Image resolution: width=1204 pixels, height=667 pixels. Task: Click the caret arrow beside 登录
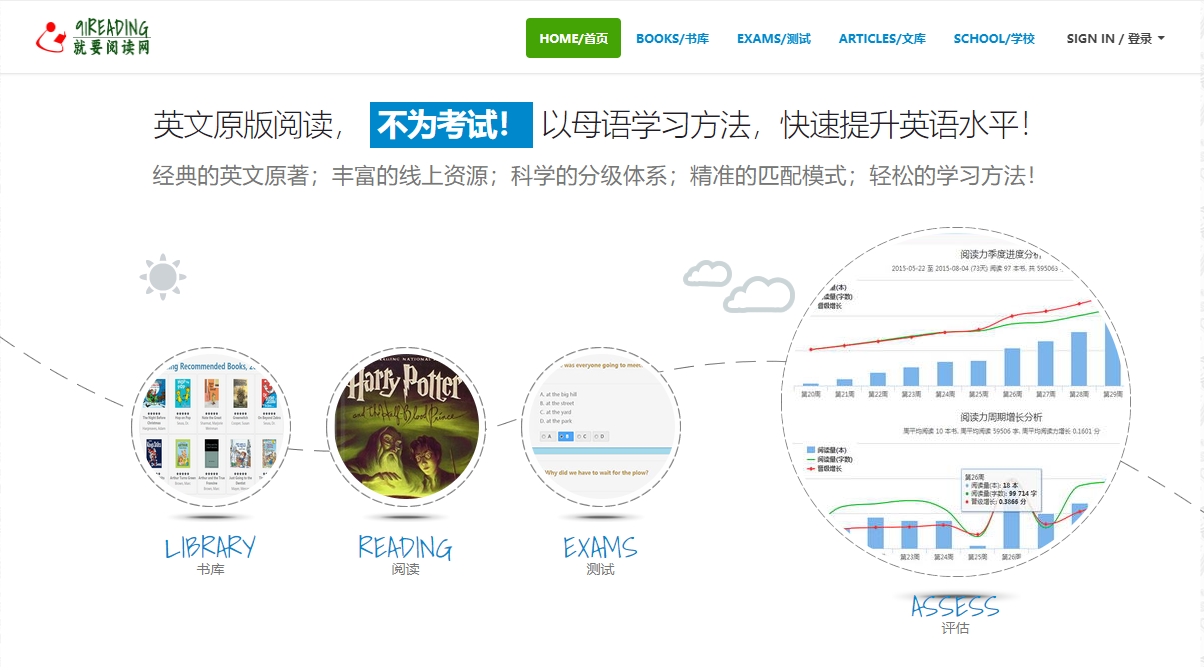tap(1161, 39)
